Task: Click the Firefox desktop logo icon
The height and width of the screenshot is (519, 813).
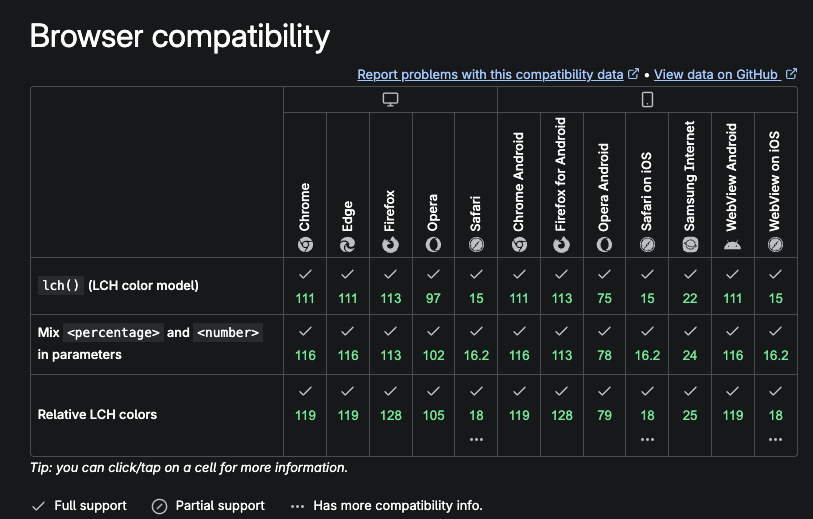Action: (x=390, y=245)
